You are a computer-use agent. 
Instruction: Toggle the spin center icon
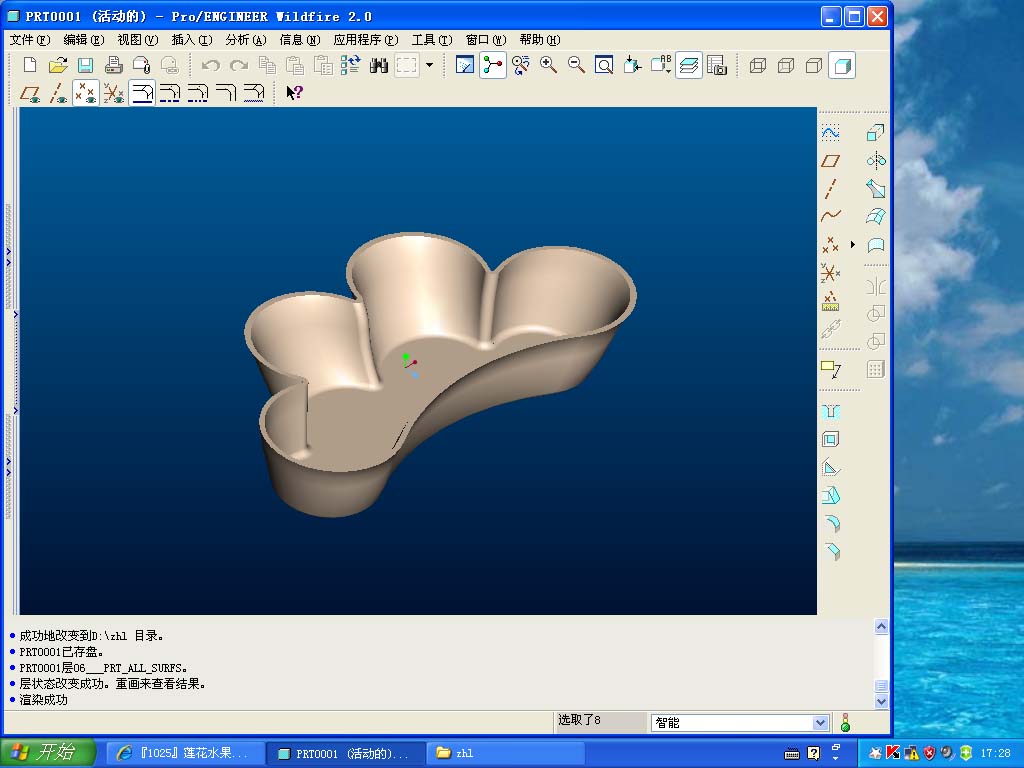pyautogui.click(x=493, y=65)
